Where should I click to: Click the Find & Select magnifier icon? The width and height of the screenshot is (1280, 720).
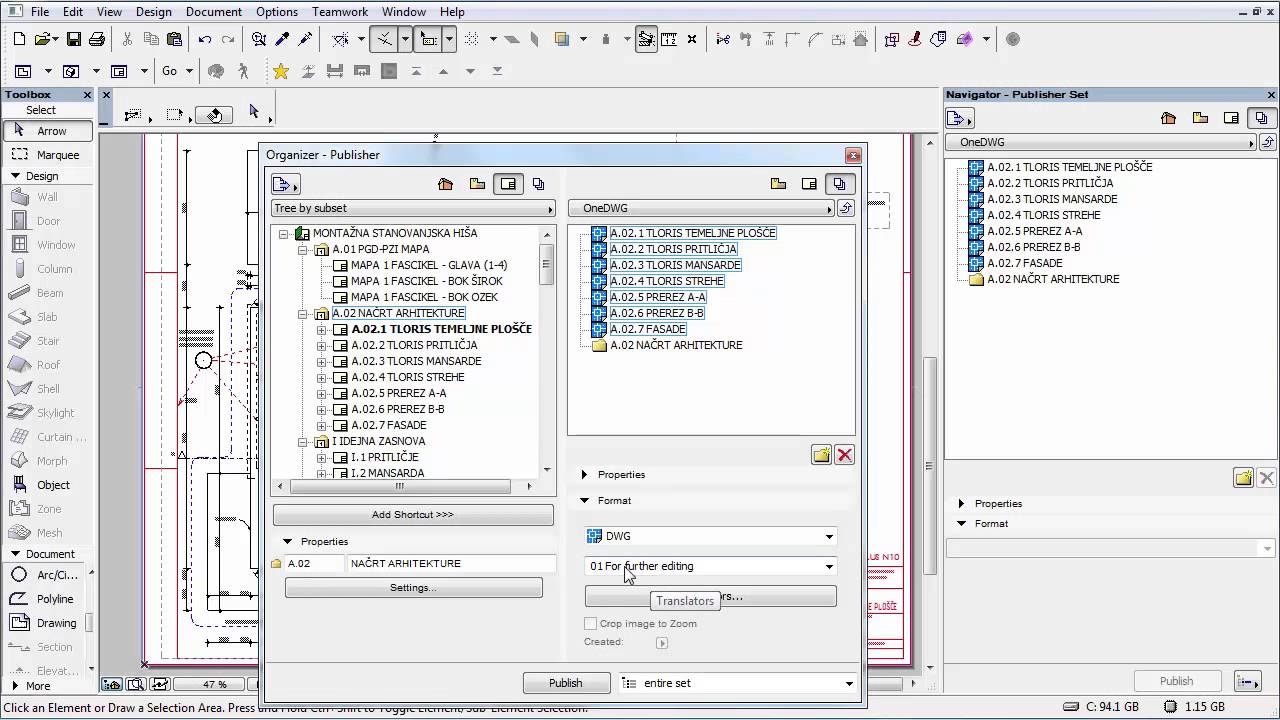pos(259,39)
